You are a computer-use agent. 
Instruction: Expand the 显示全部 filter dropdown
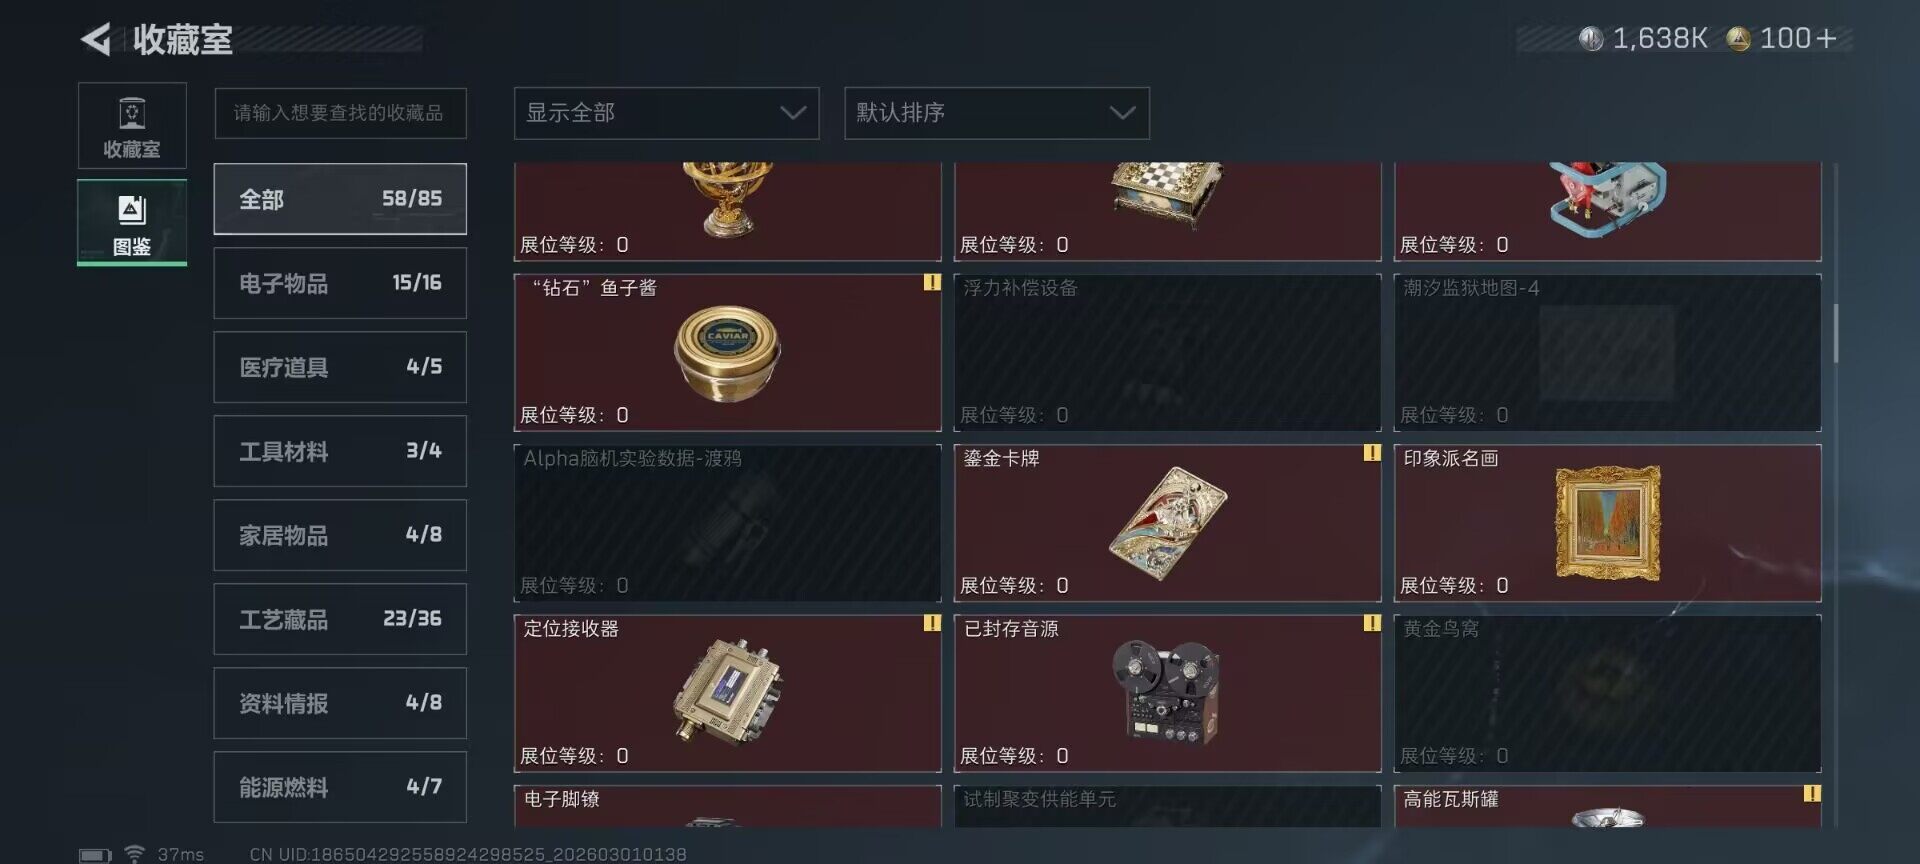click(x=666, y=113)
